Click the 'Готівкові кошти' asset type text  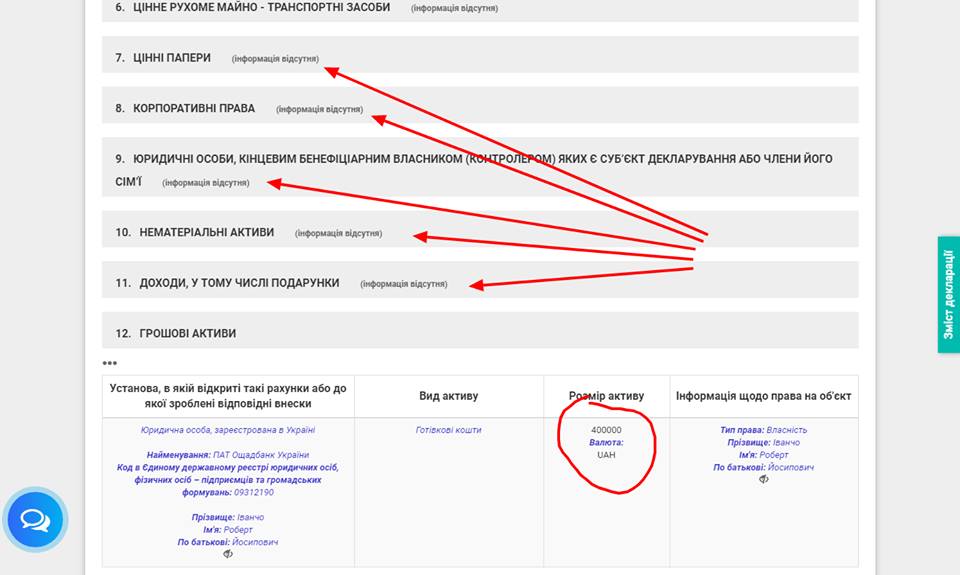tap(448, 430)
